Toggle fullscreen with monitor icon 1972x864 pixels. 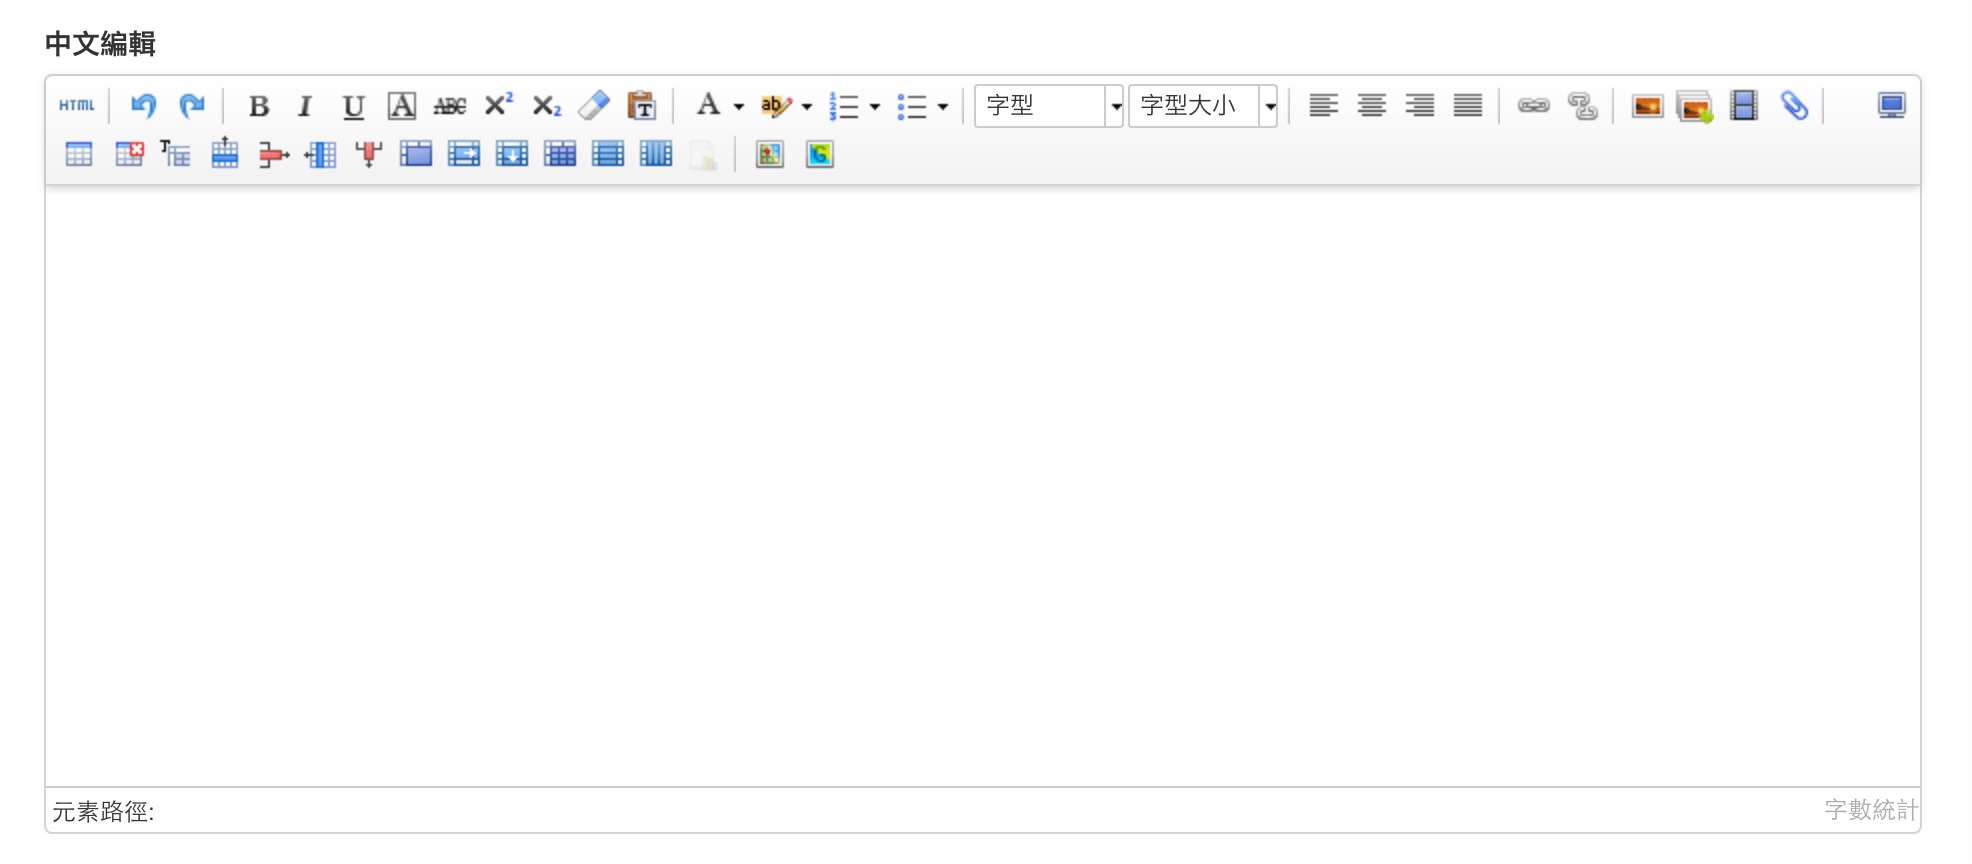(1891, 105)
